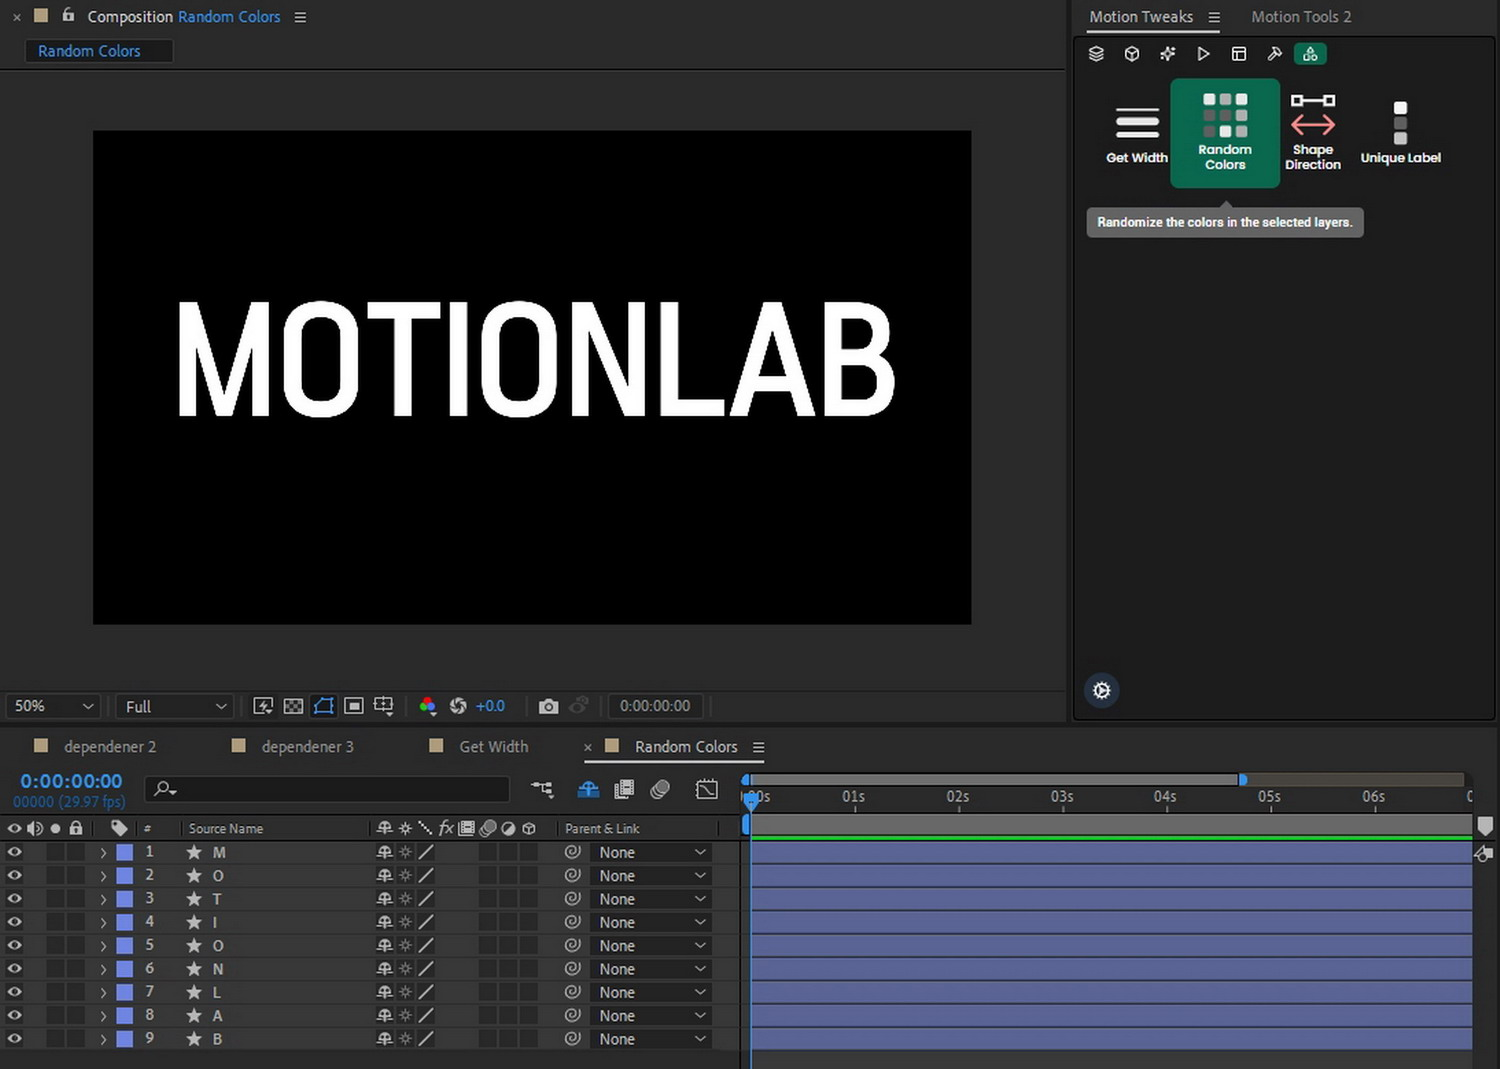Toggle the transparency grid in viewer
Image resolution: width=1500 pixels, height=1069 pixels.
[293, 706]
